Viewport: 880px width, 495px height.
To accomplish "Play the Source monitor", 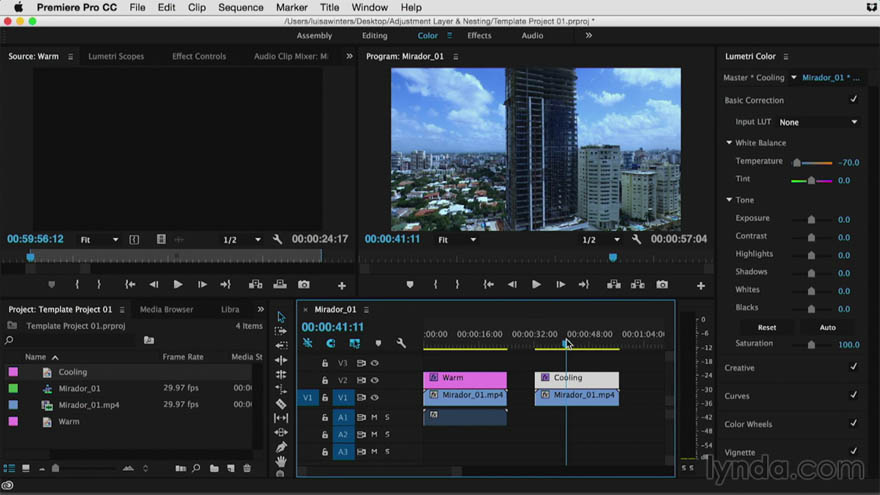I will click(x=177, y=285).
